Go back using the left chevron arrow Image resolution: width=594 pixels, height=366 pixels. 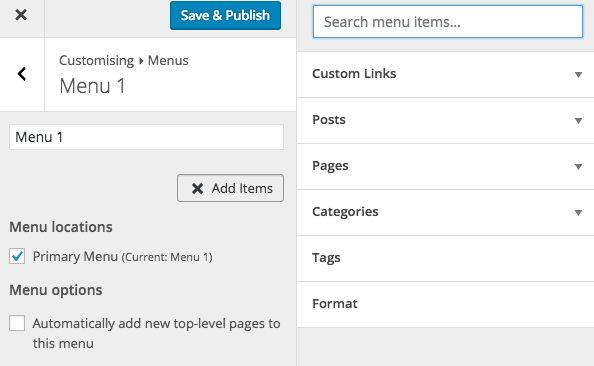(22, 74)
